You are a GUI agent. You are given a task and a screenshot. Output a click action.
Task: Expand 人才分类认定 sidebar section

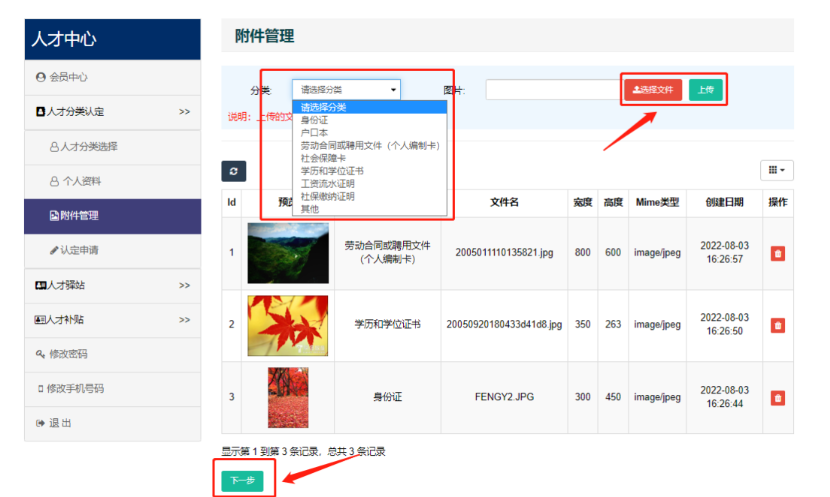(112, 112)
